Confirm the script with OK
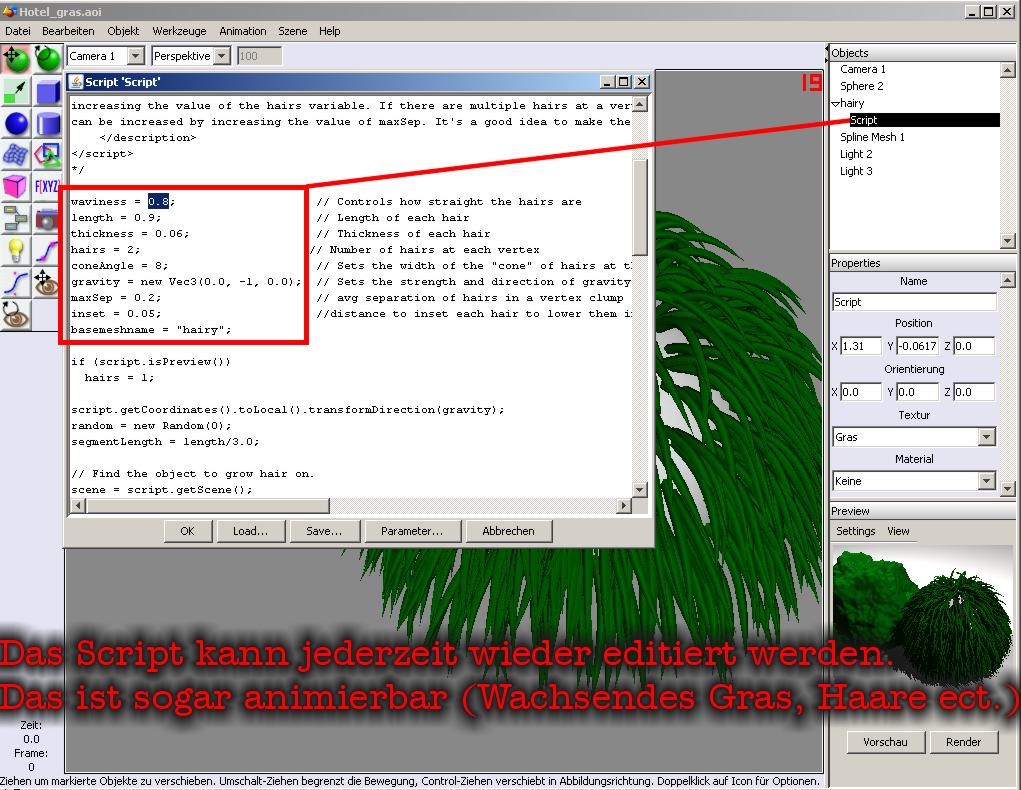This screenshot has width=1021, height=790. 188,531
